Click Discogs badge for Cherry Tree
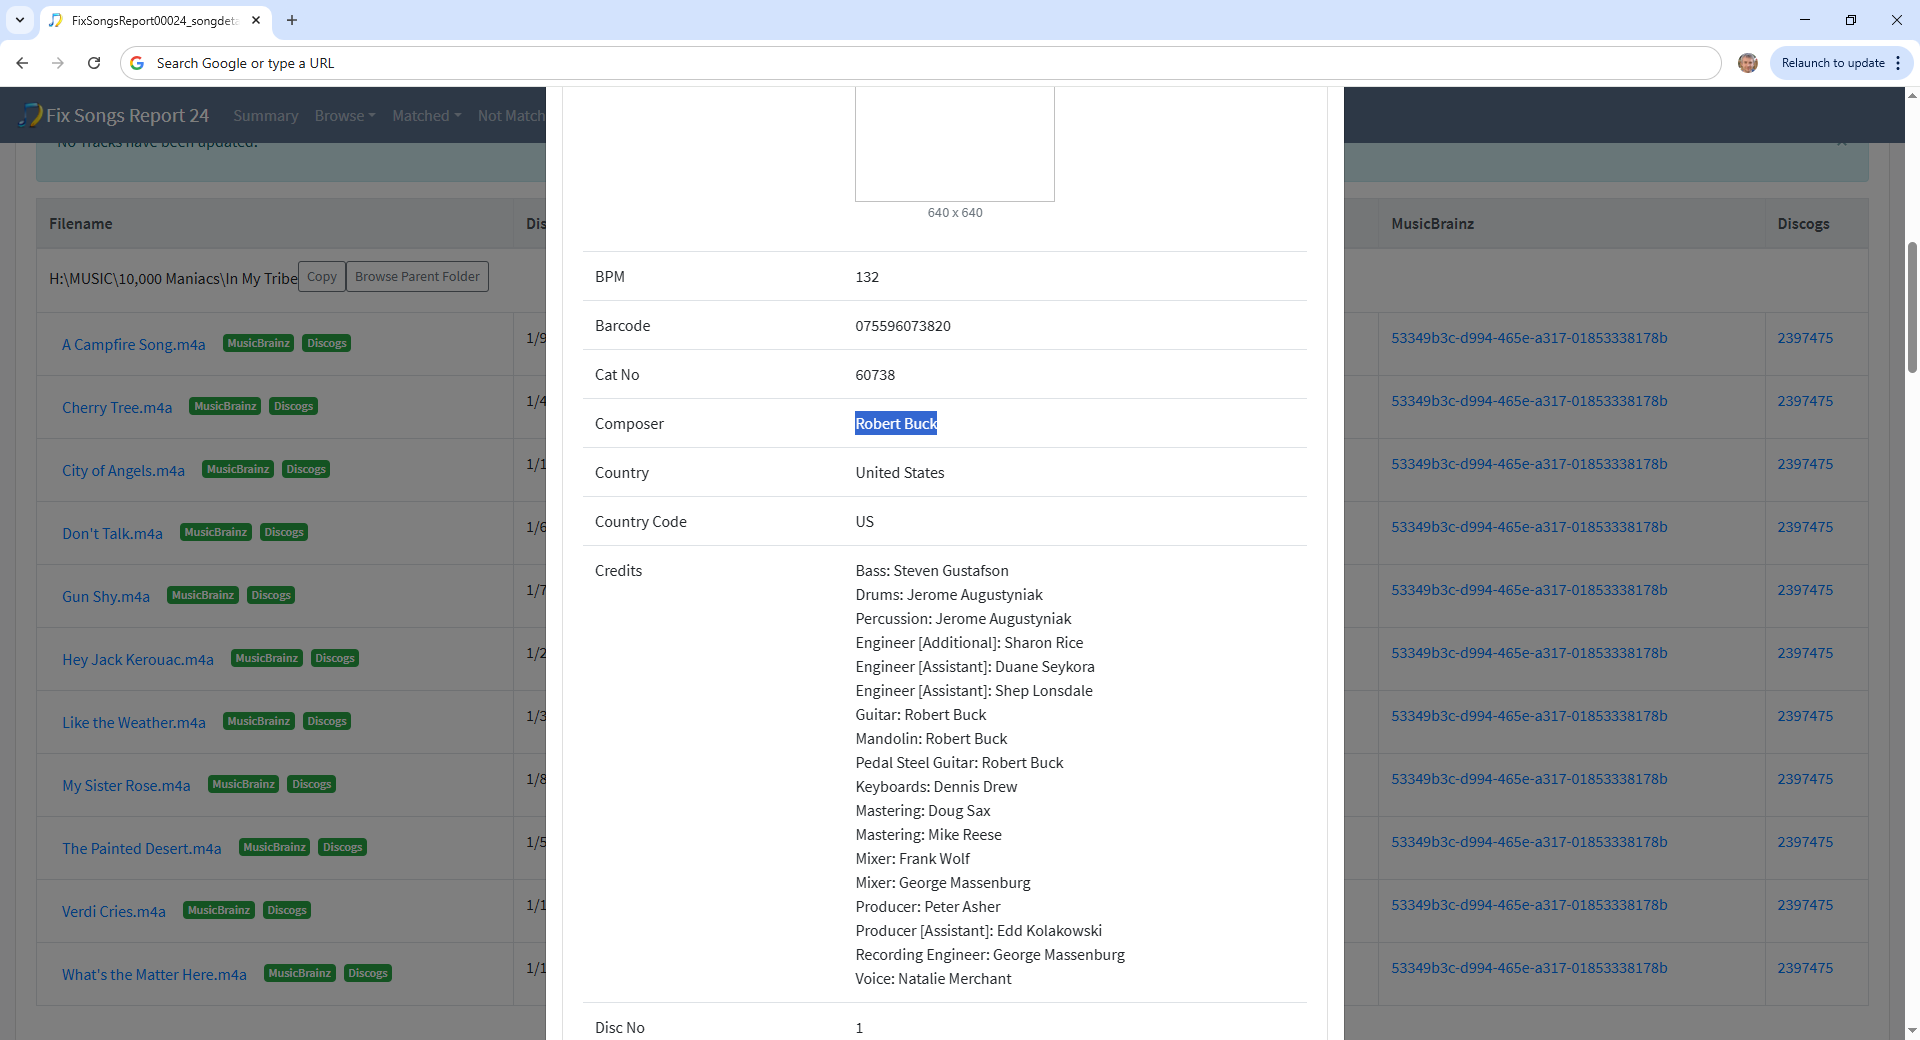The width and height of the screenshot is (1920, 1040). click(x=293, y=407)
